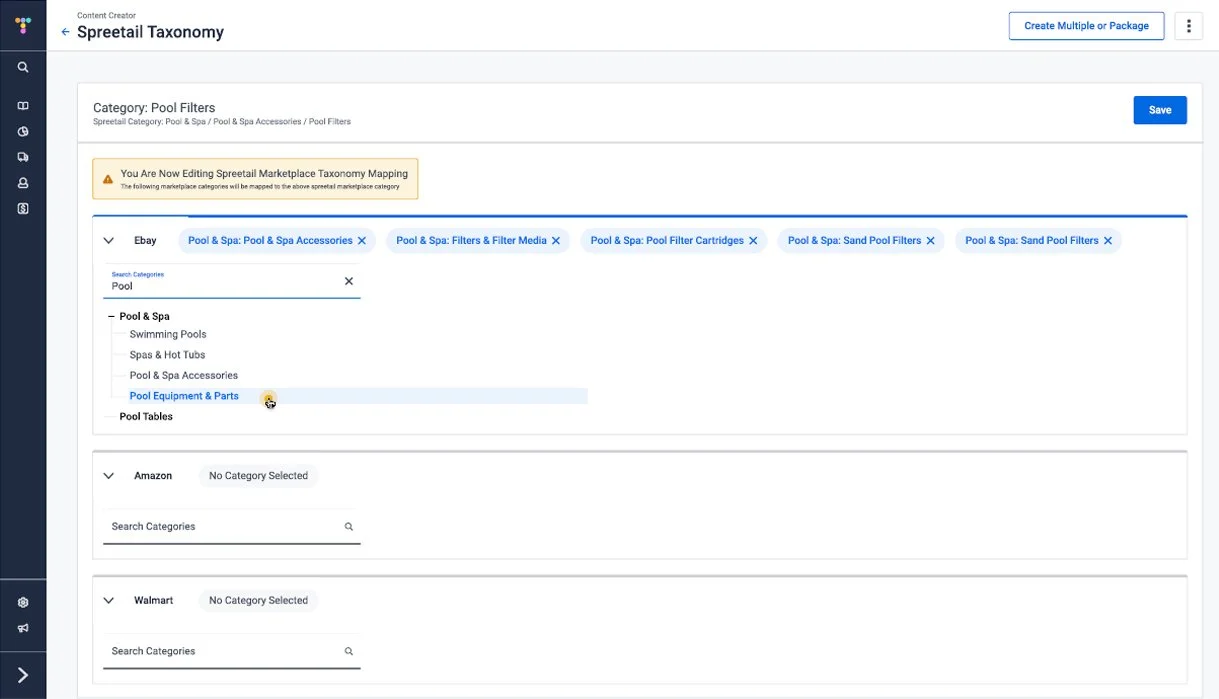The image size is (1219, 699).
Task: Remove the Pool Filter Cartridges chip
Action: [753, 241]
